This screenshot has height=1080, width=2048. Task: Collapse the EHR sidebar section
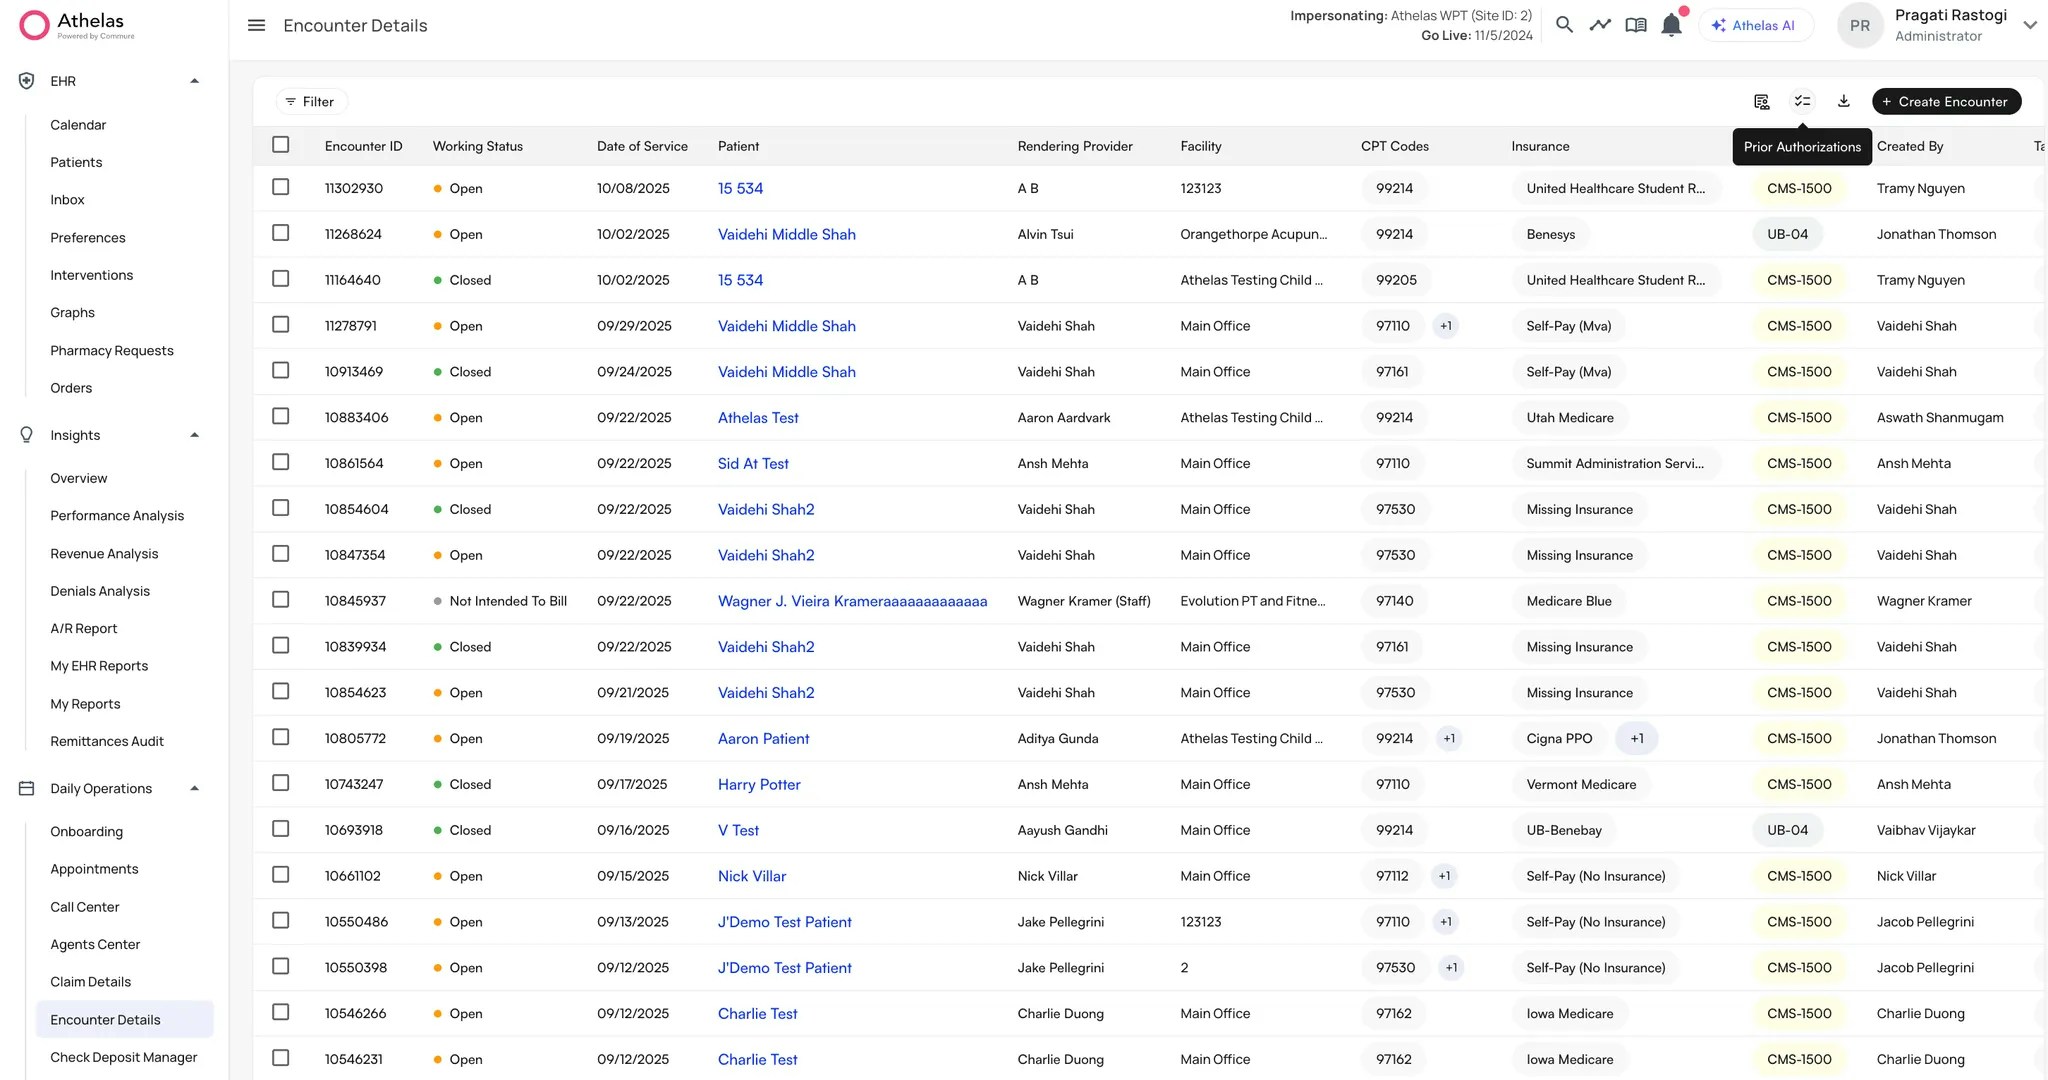pyautogui.click(x=195, y=81)
